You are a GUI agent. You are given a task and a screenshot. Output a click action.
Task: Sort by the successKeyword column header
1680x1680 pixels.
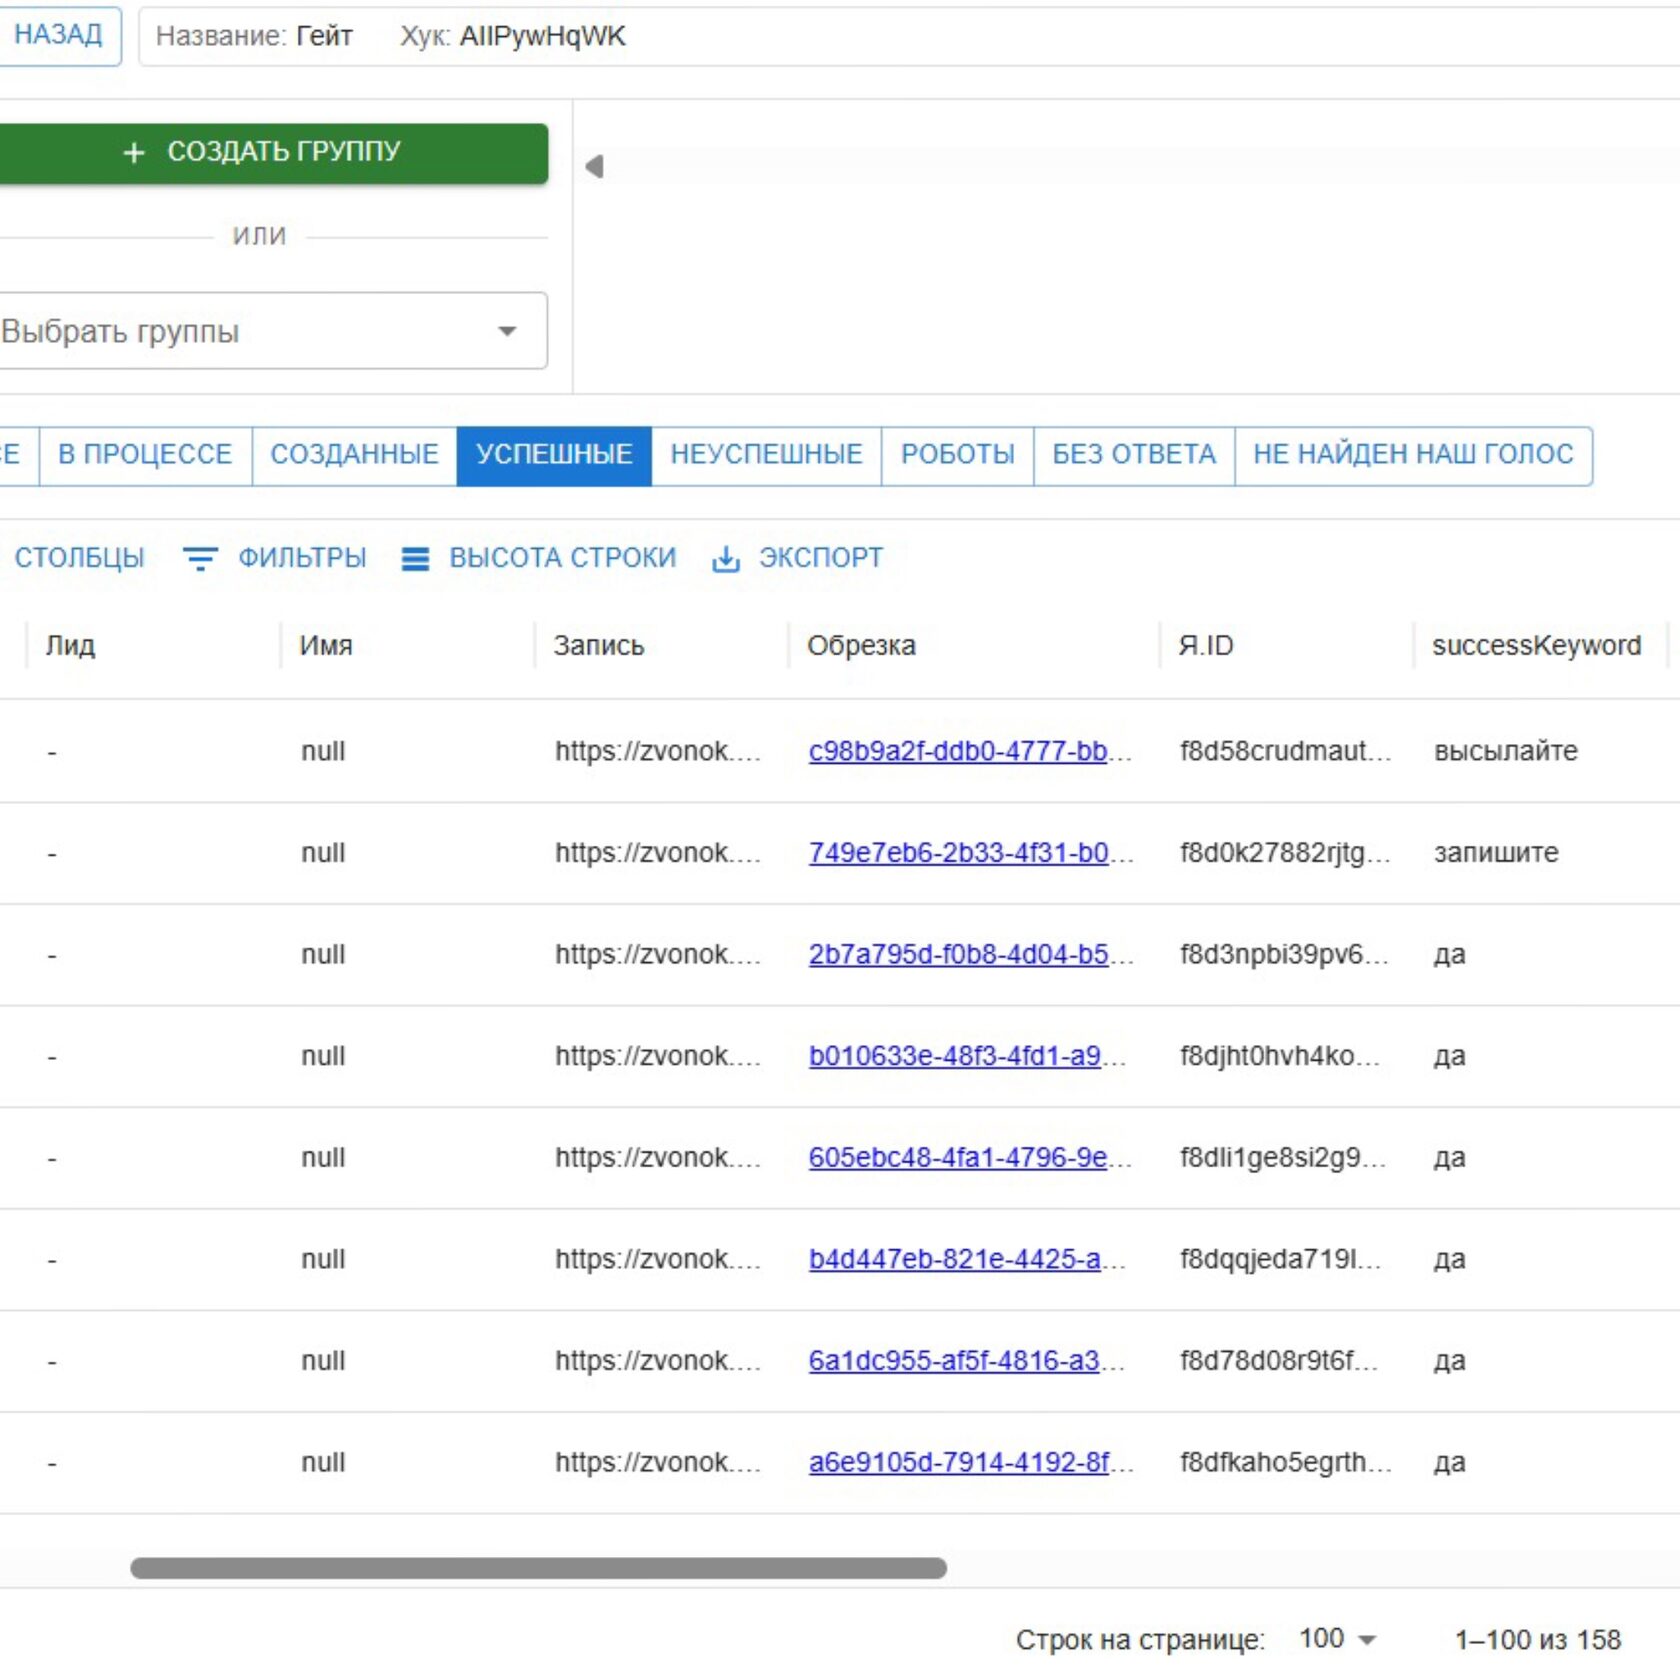(x=1537, y=646)
